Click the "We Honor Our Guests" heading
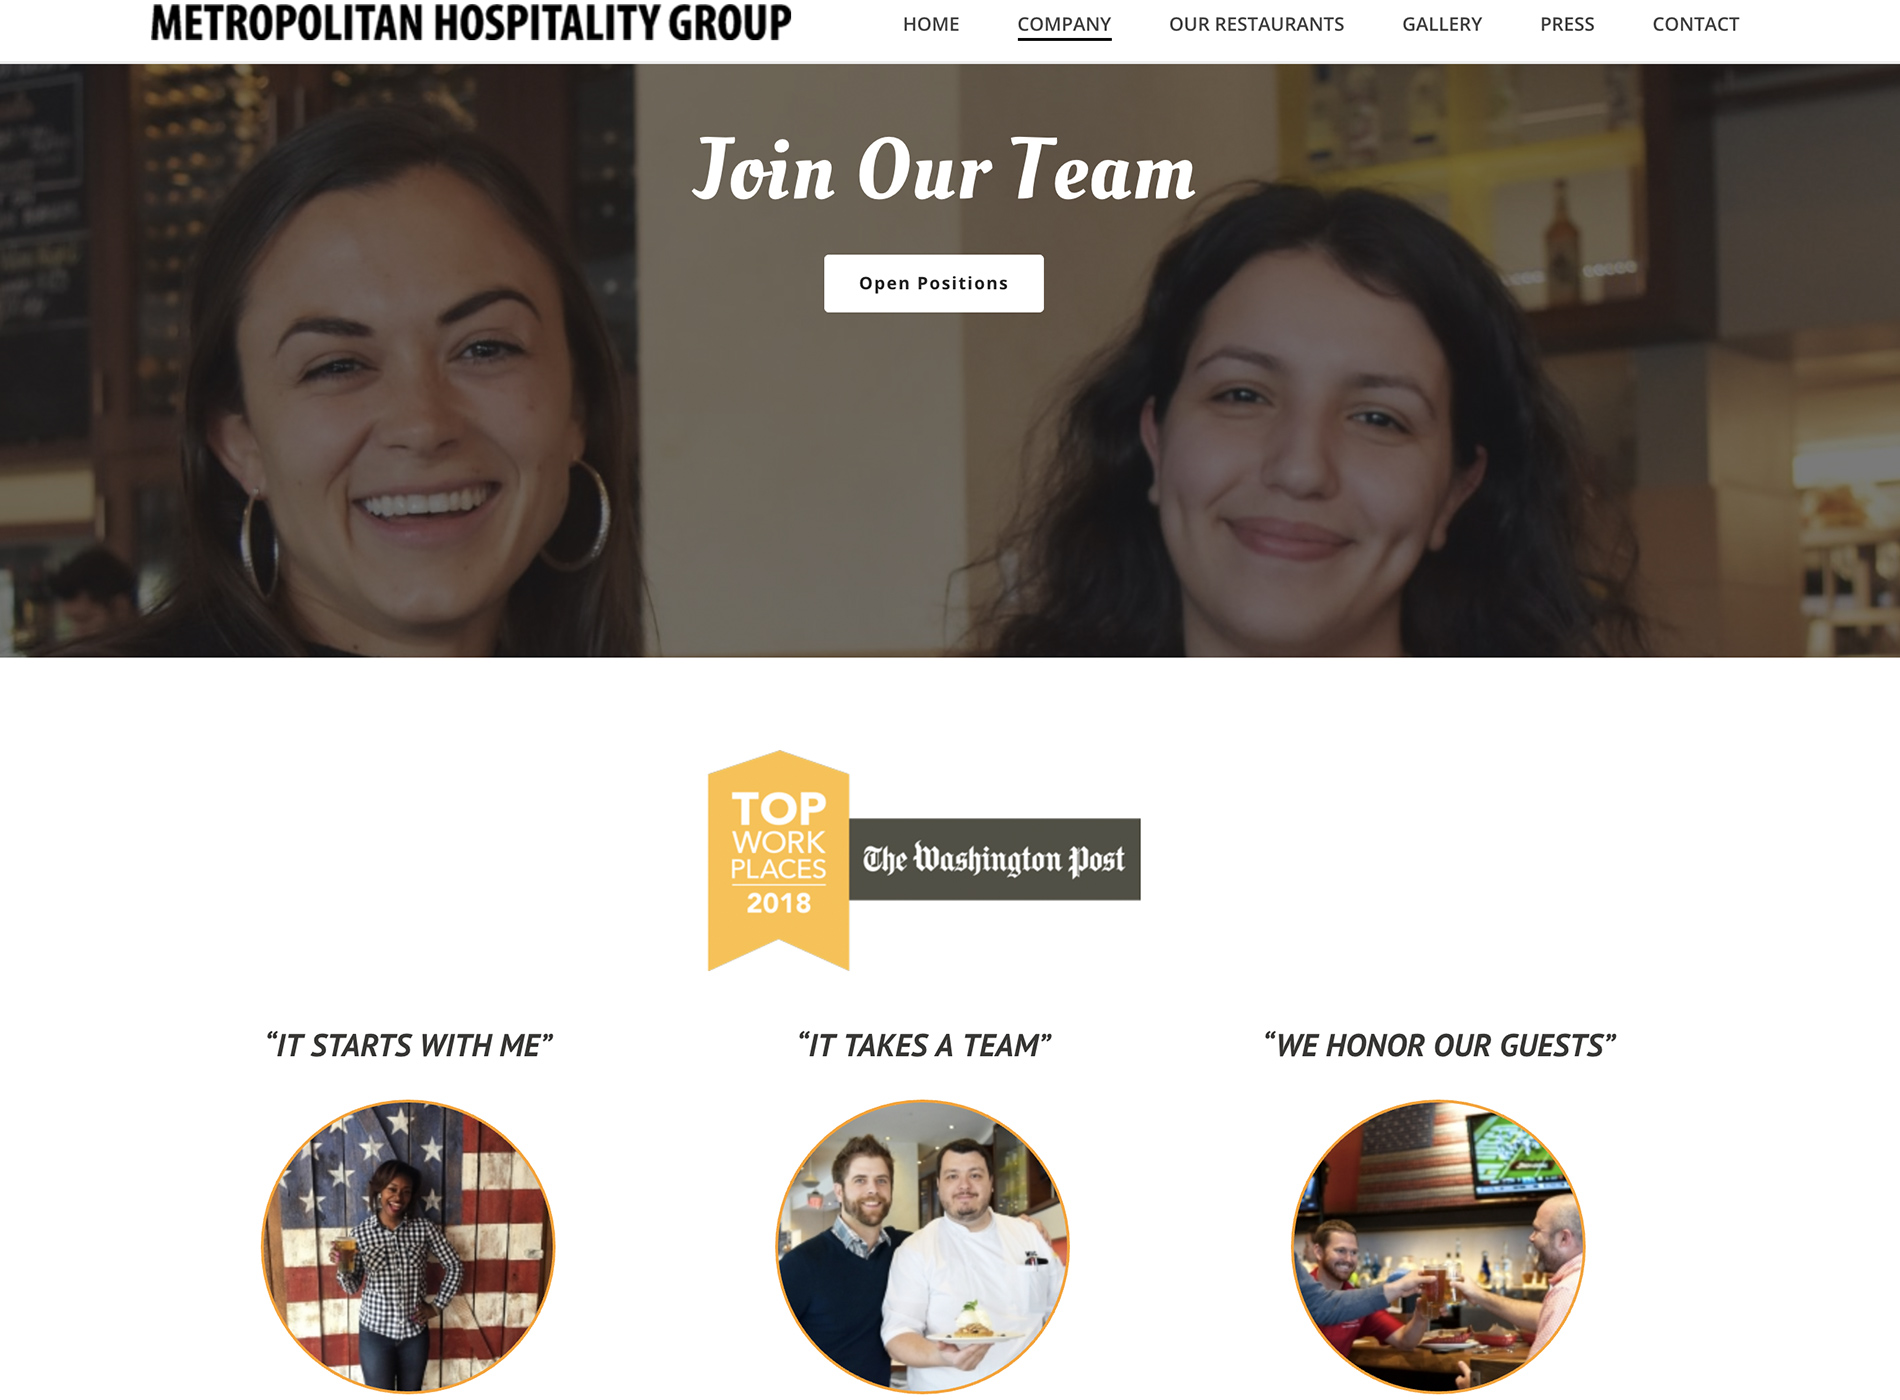Image resolution: width=1900 pixels, height=1400 pixels. click(1439, 1045)
